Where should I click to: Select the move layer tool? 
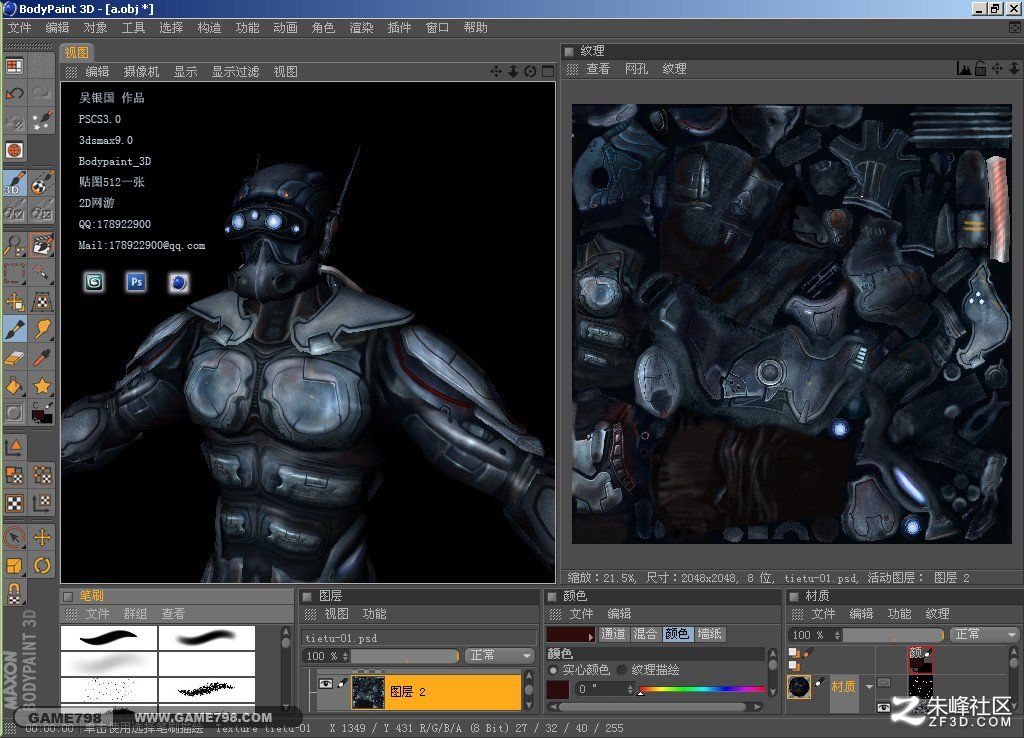coord(14,302)
